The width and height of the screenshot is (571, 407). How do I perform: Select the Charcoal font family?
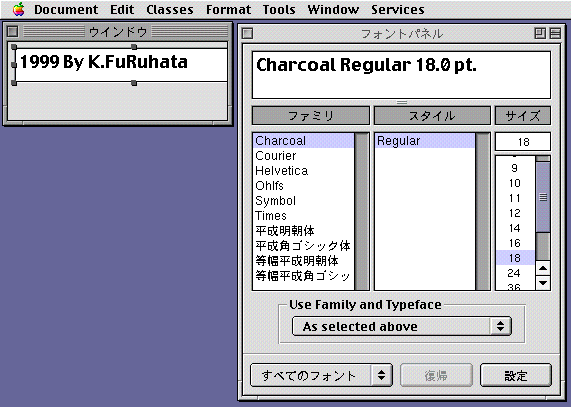(303, 141)
